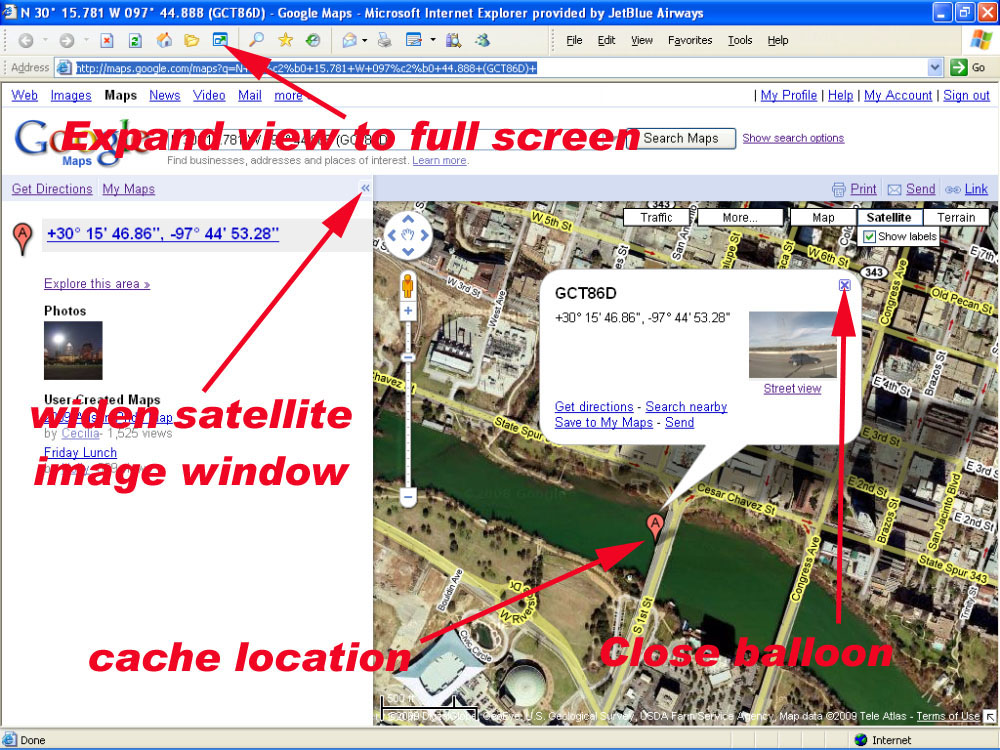The width and height of the screenshot is (1000, 750).
Task: Refresh the page with the green icon
Action: [135, 41]
